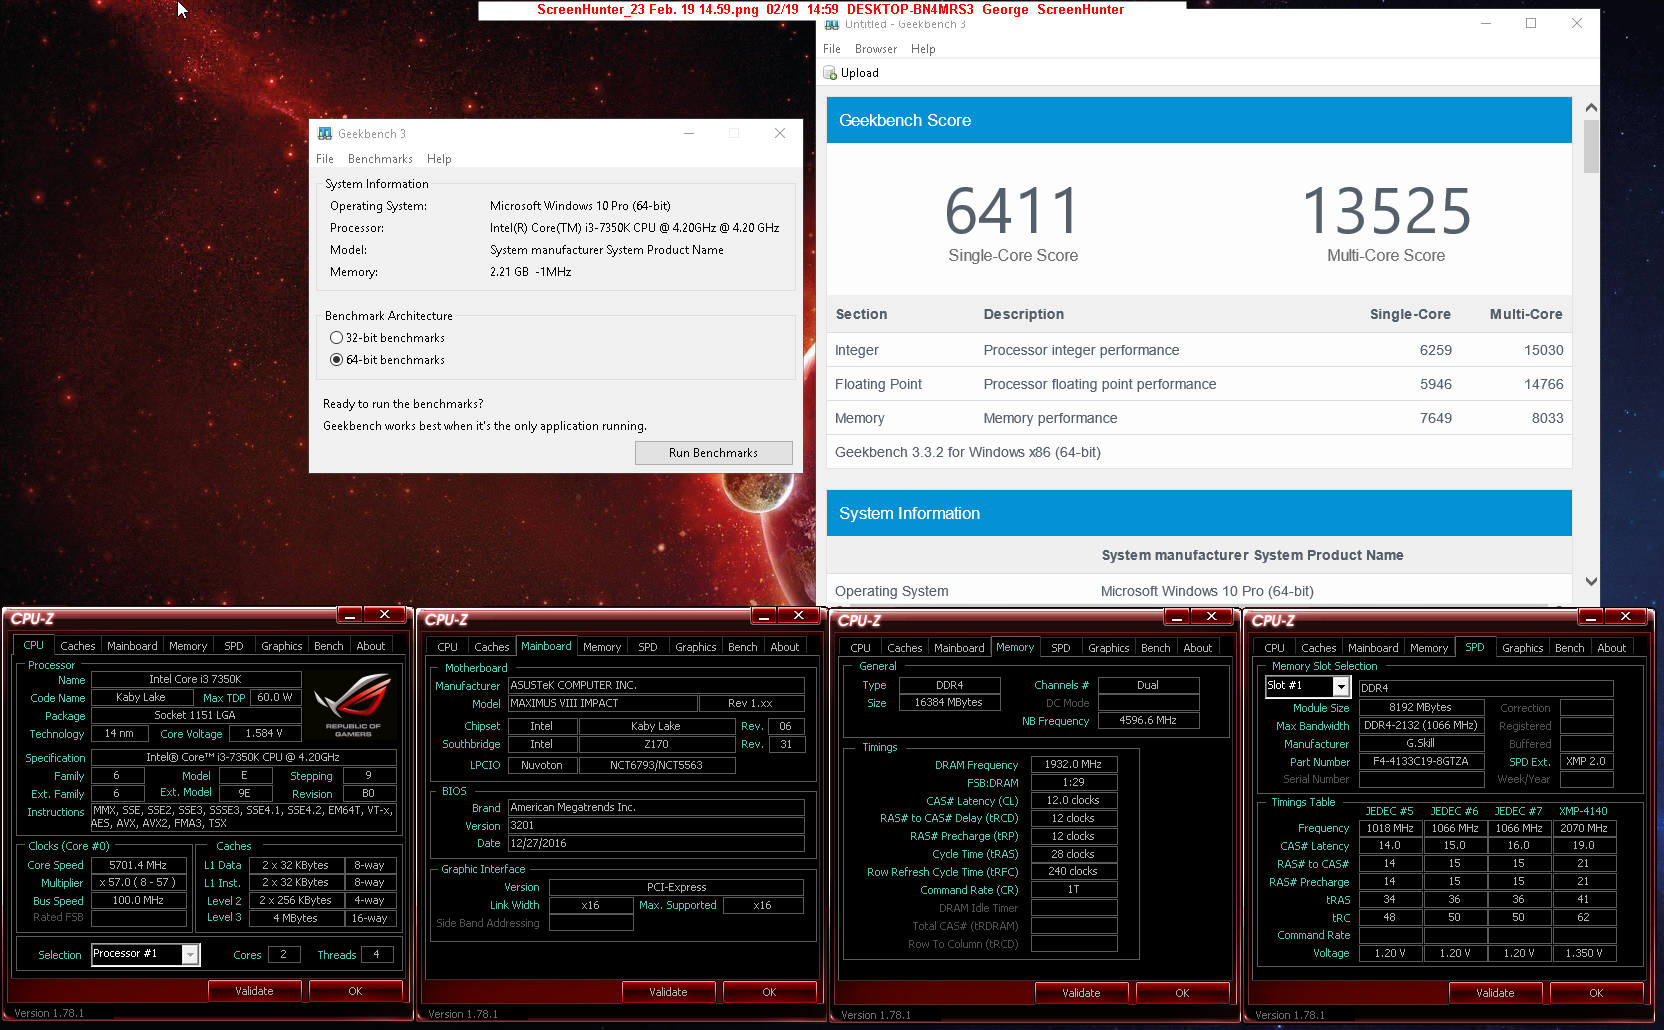Minimize the first CPU-Z window

pos(349,614)
